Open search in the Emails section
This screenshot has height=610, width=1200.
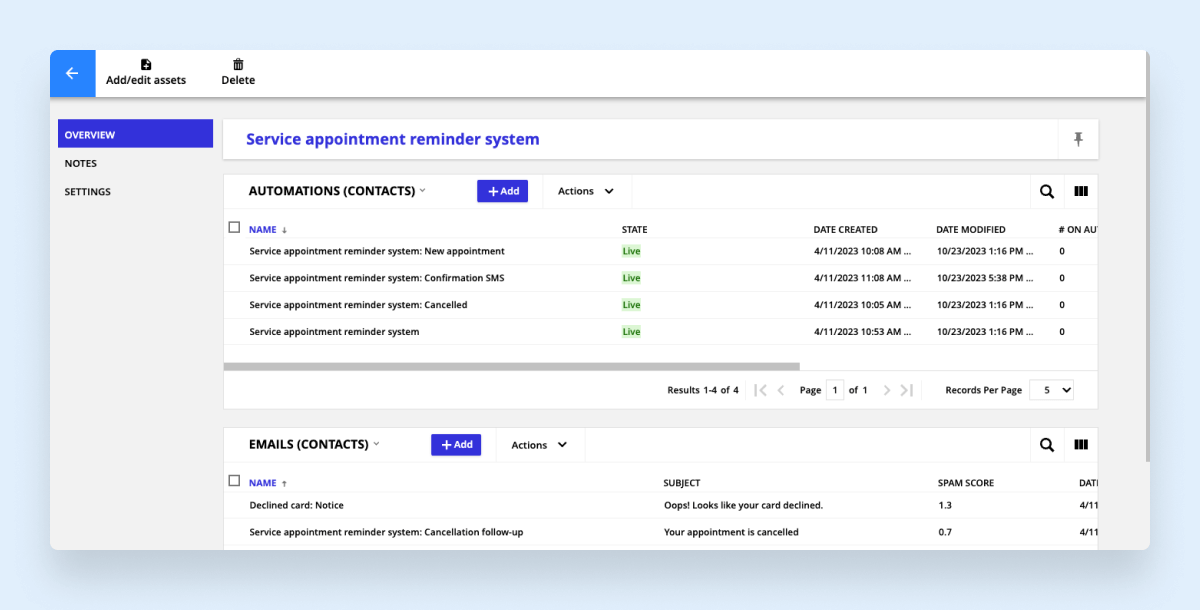(x=1046, y=445)
